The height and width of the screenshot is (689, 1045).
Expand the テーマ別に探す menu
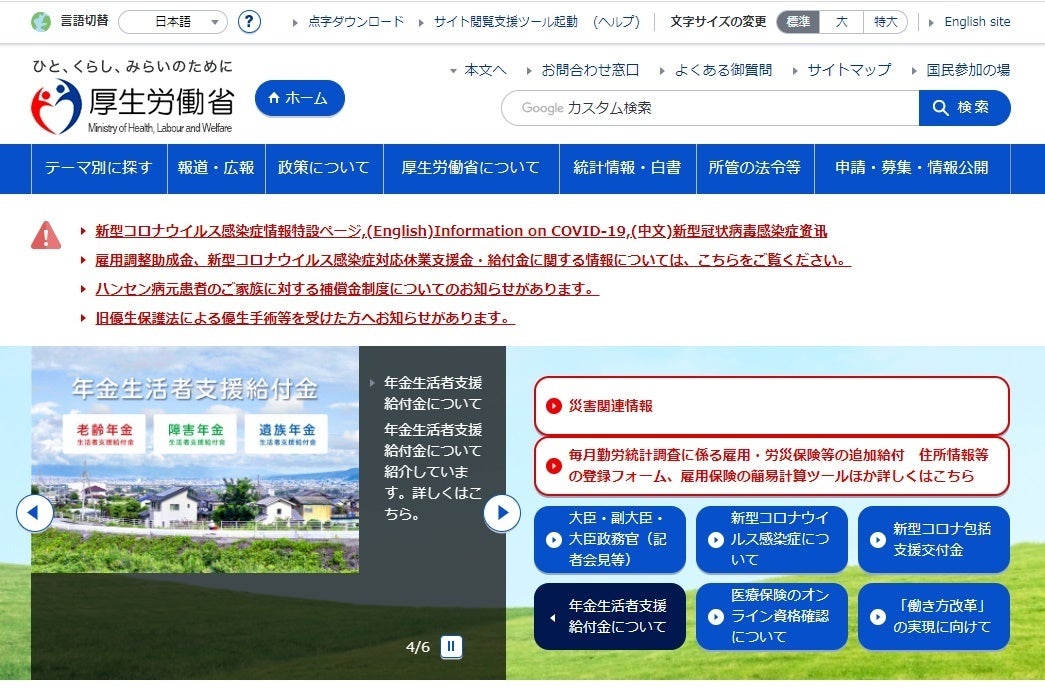point(98,168)
